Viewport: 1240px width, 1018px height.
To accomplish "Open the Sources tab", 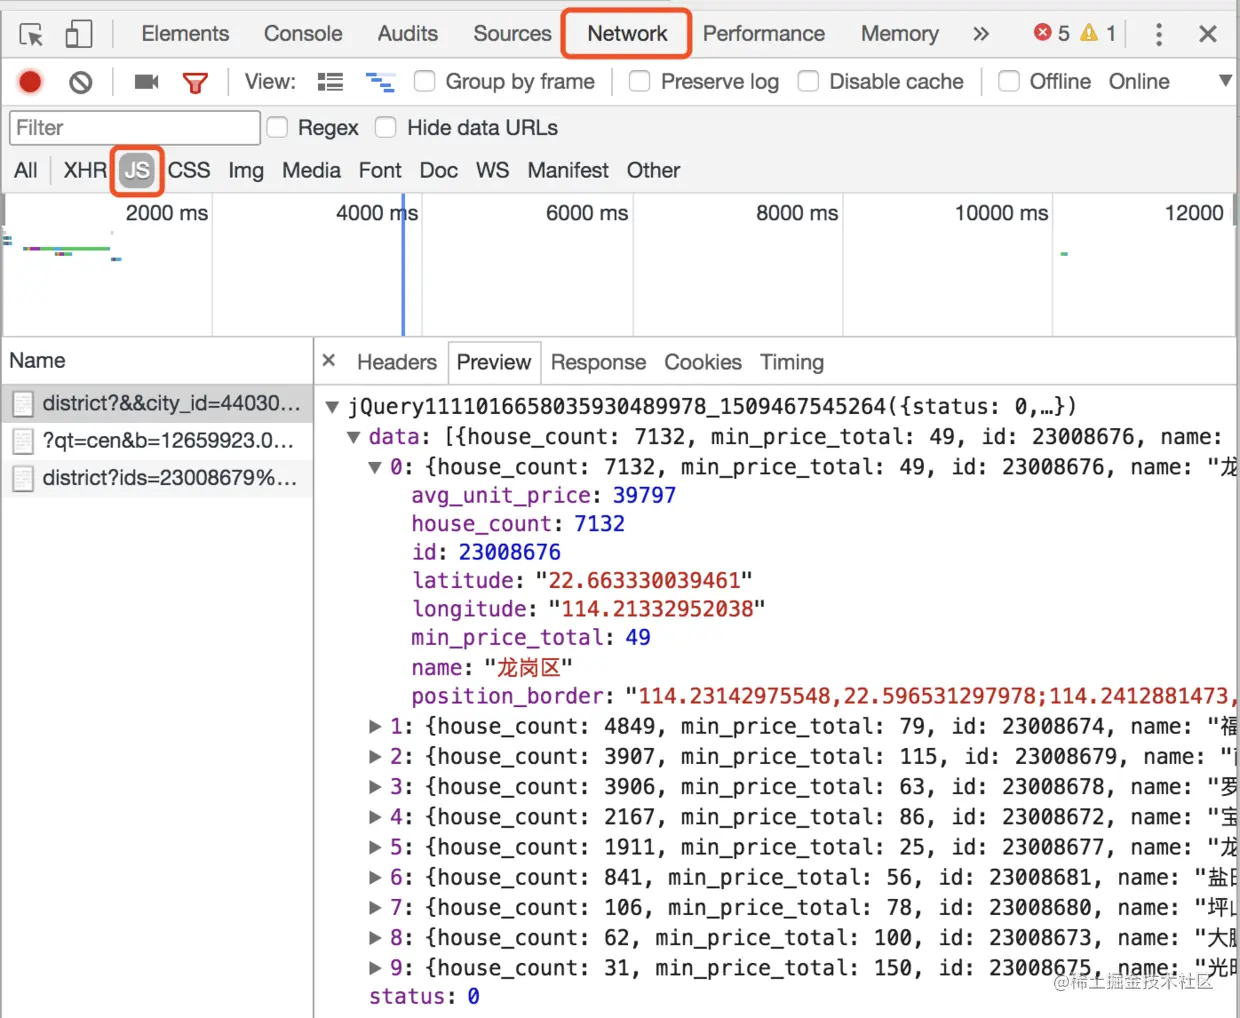I will pyautogui.click(x=512, y=34).
